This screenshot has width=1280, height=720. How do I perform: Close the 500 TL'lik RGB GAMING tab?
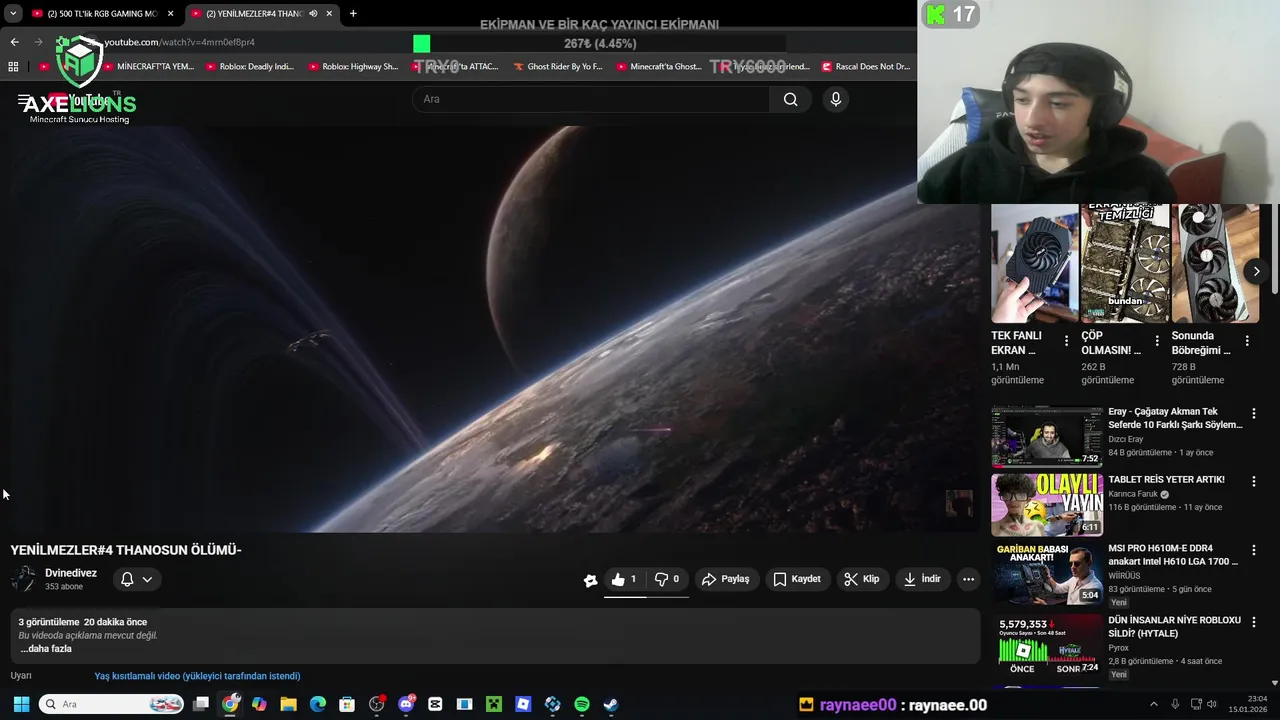170,14
